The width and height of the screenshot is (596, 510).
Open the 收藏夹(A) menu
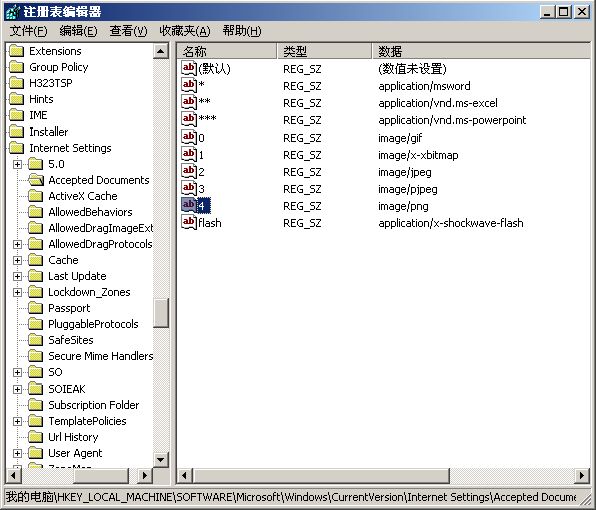(185, 31)
